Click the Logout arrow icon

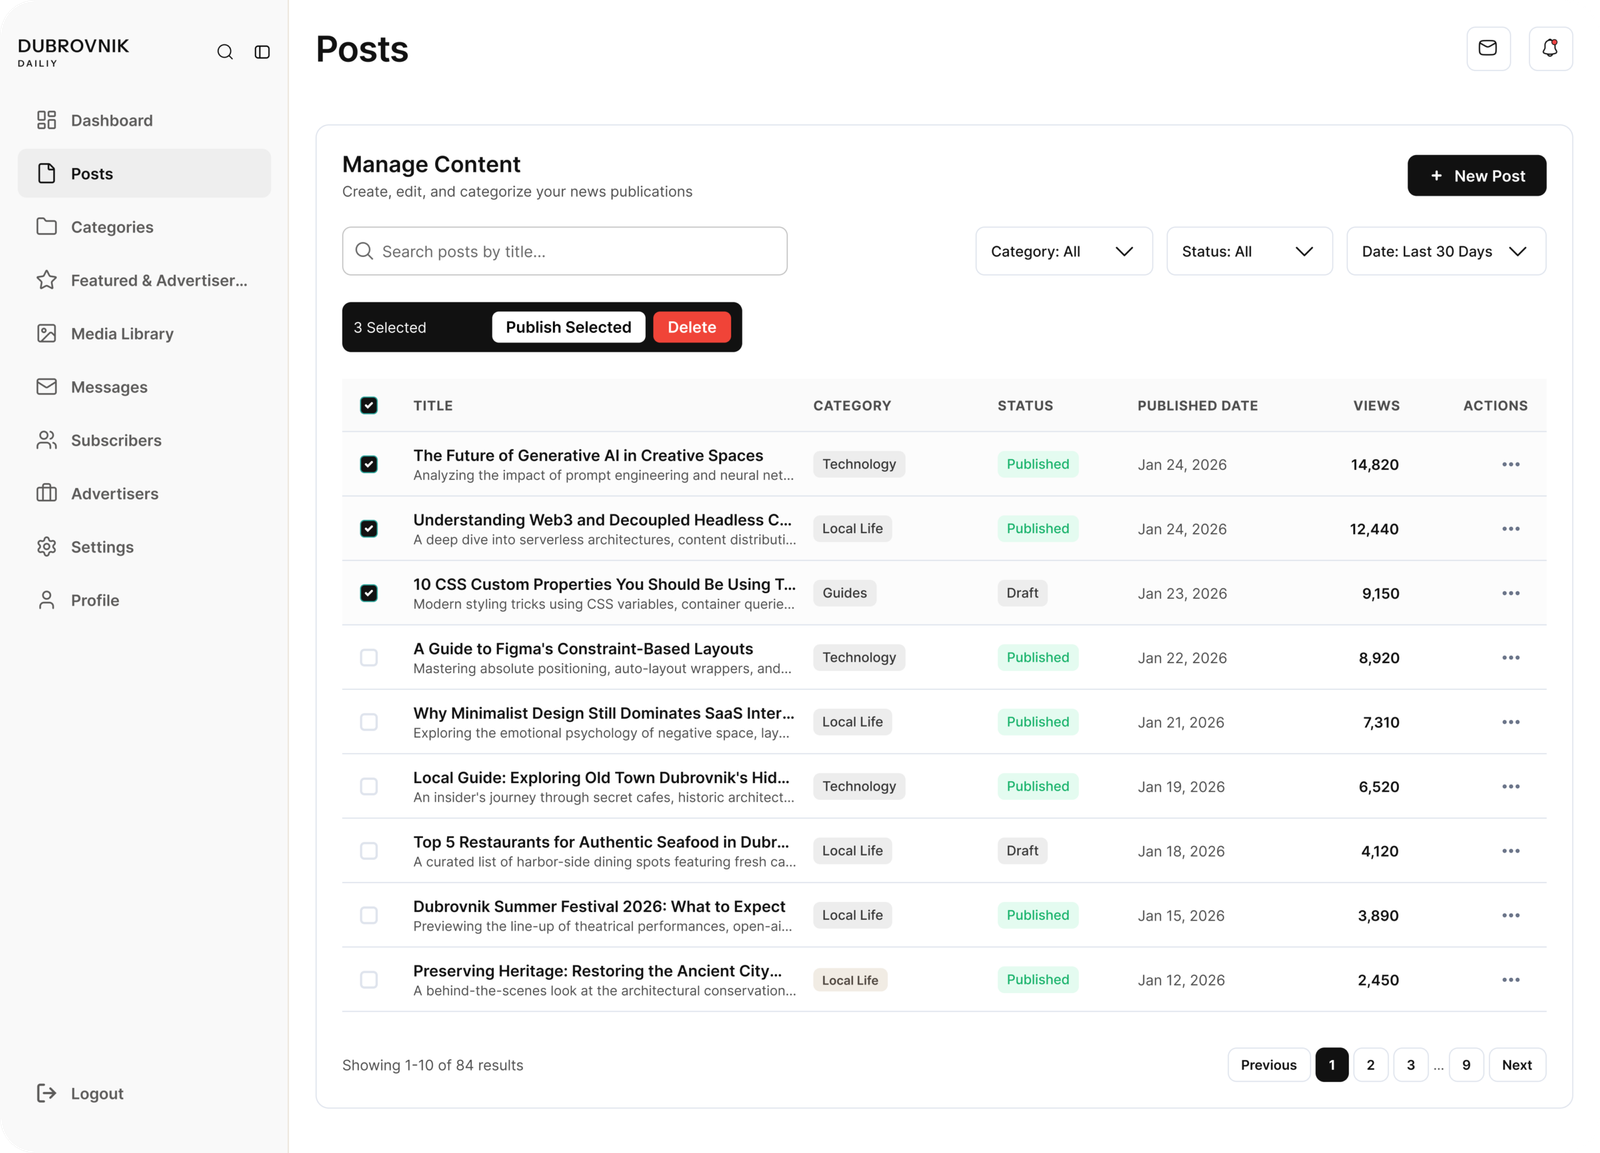[47, 1093]
